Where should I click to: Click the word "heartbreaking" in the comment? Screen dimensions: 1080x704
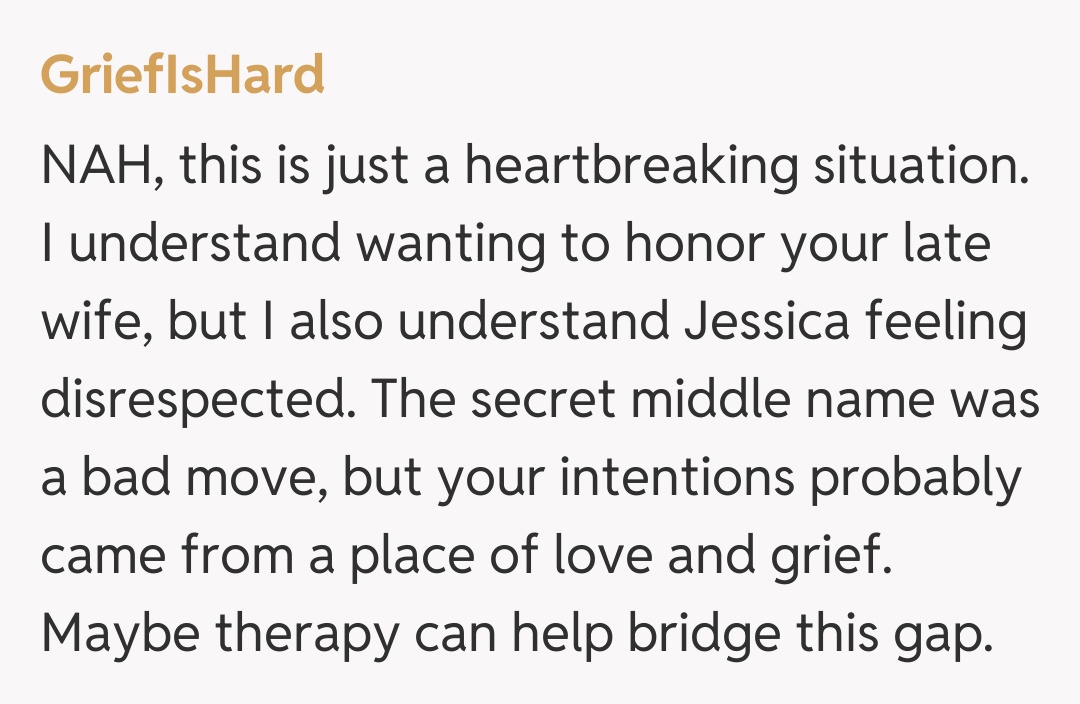click(632, 166)
